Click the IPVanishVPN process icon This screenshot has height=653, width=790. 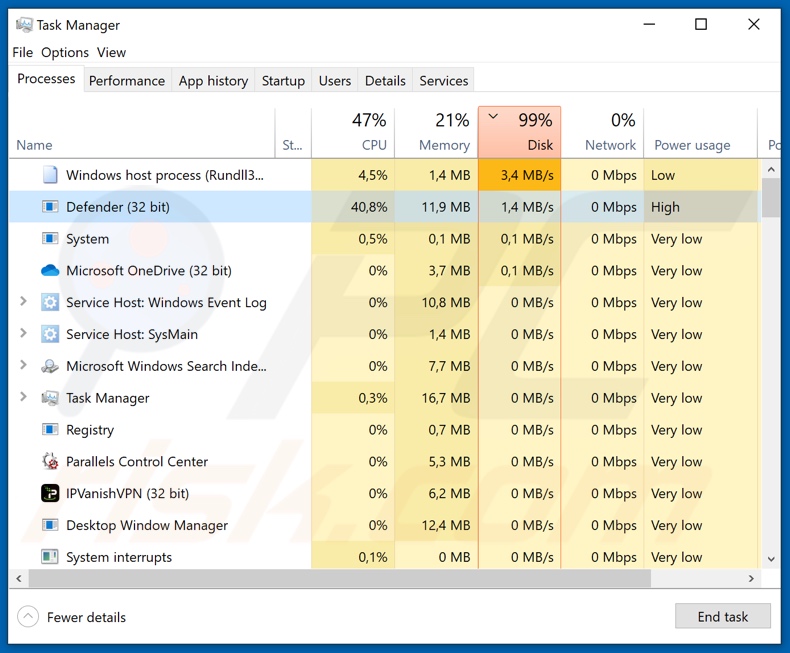coord(50,493)
